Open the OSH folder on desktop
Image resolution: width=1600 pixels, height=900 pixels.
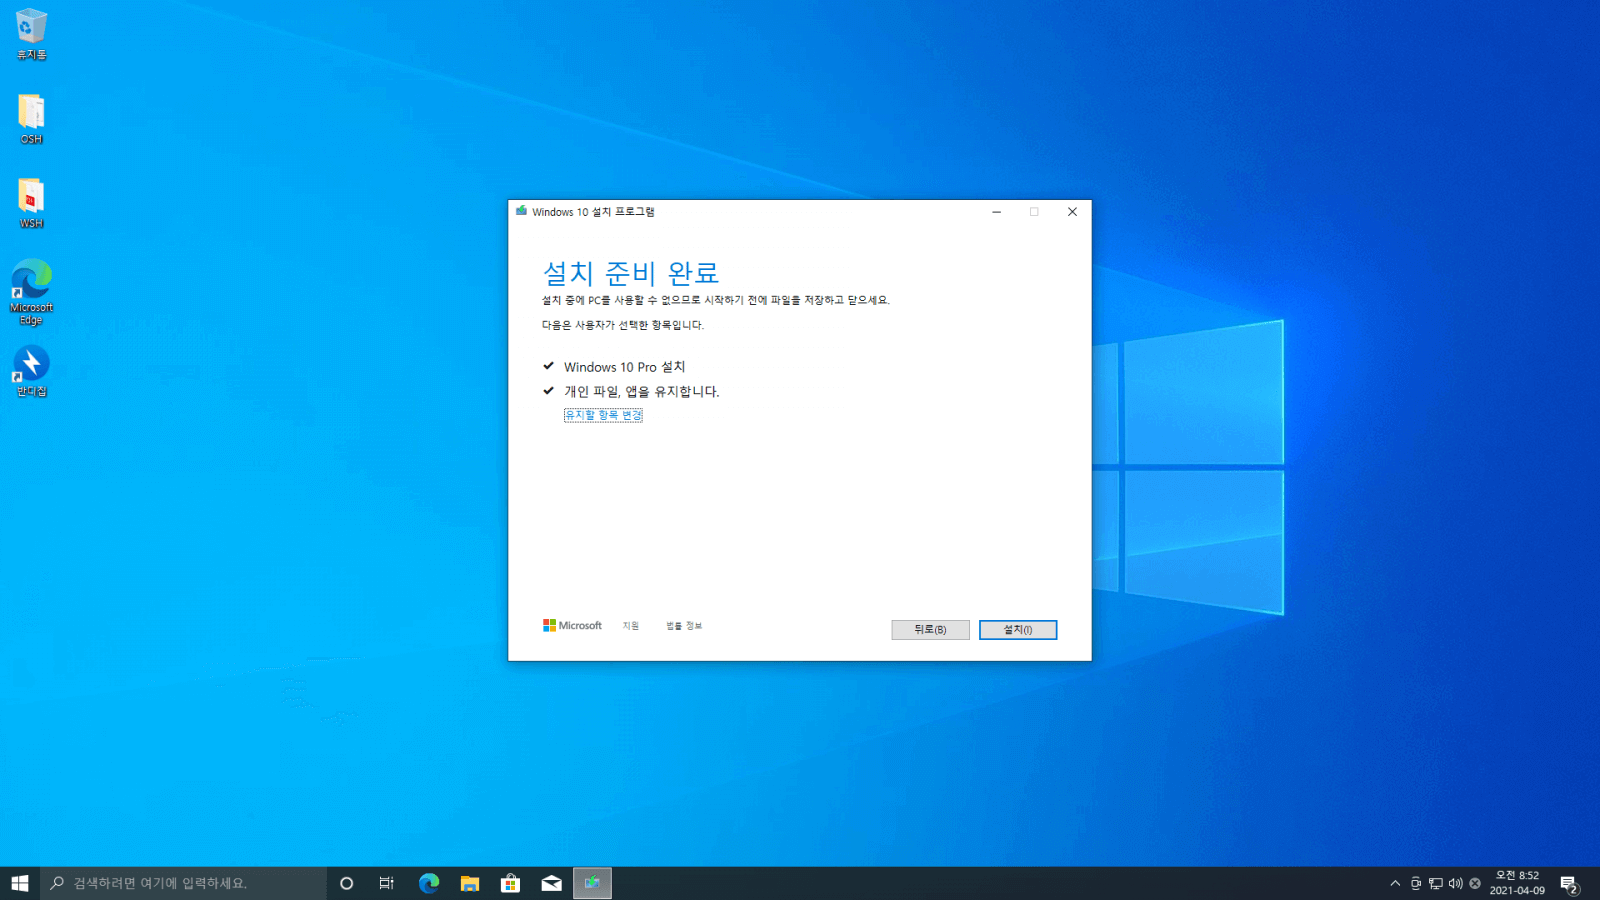click(x=31, y=118)
